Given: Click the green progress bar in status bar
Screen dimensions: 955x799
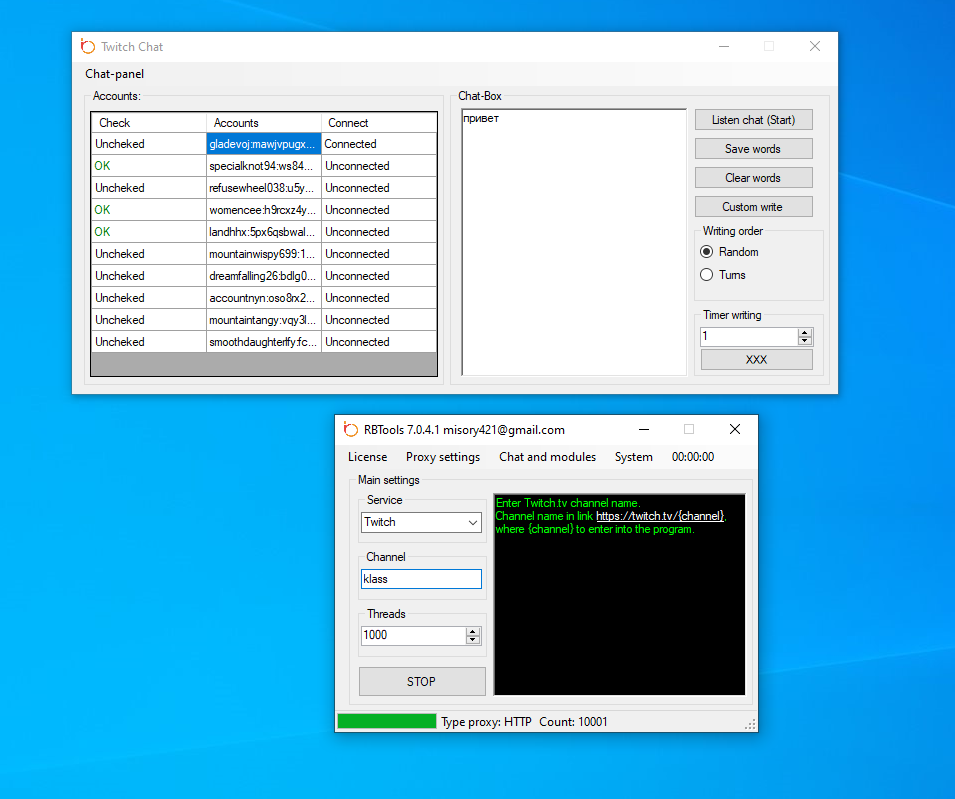Looking at the screenshot, I should 387,721.
